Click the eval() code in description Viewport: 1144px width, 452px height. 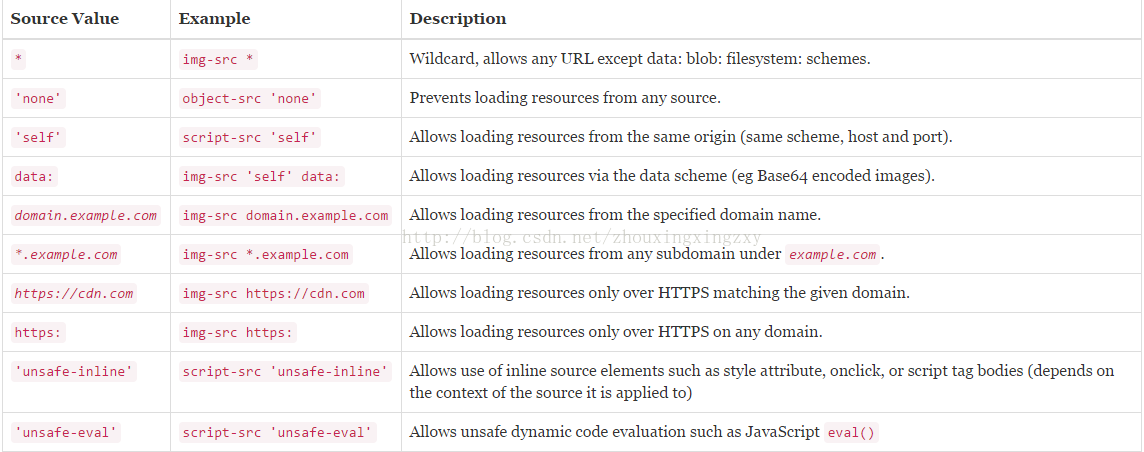tap(851, 432)
